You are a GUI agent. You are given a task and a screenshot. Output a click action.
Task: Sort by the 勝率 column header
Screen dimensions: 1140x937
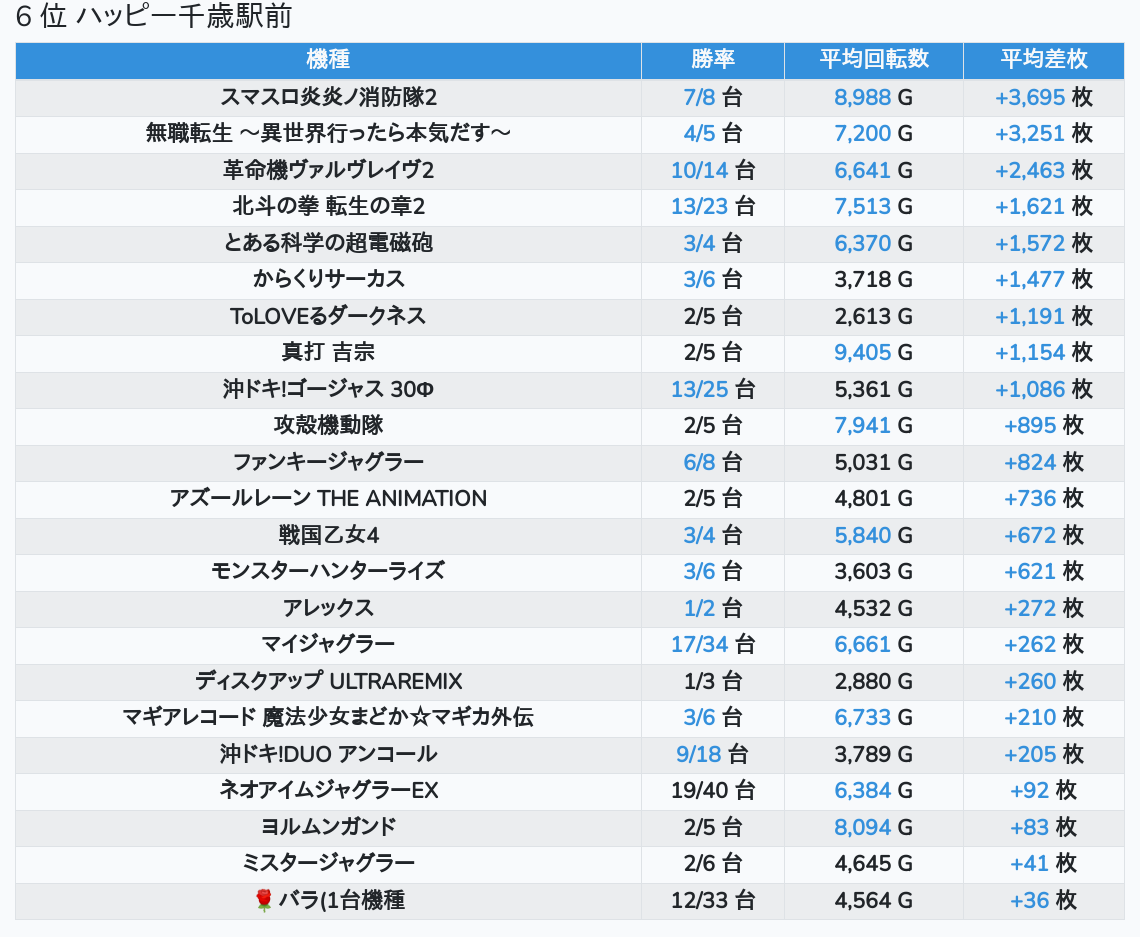(712, 59)
